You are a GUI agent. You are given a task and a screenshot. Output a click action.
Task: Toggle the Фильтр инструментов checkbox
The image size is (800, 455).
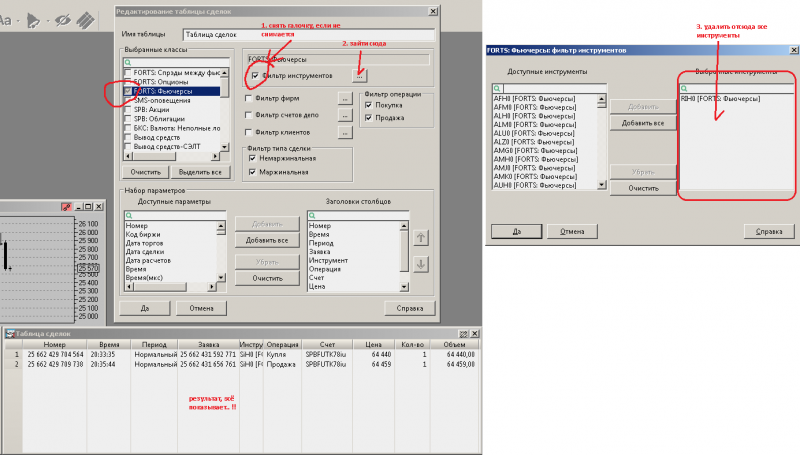pos(255,75)
